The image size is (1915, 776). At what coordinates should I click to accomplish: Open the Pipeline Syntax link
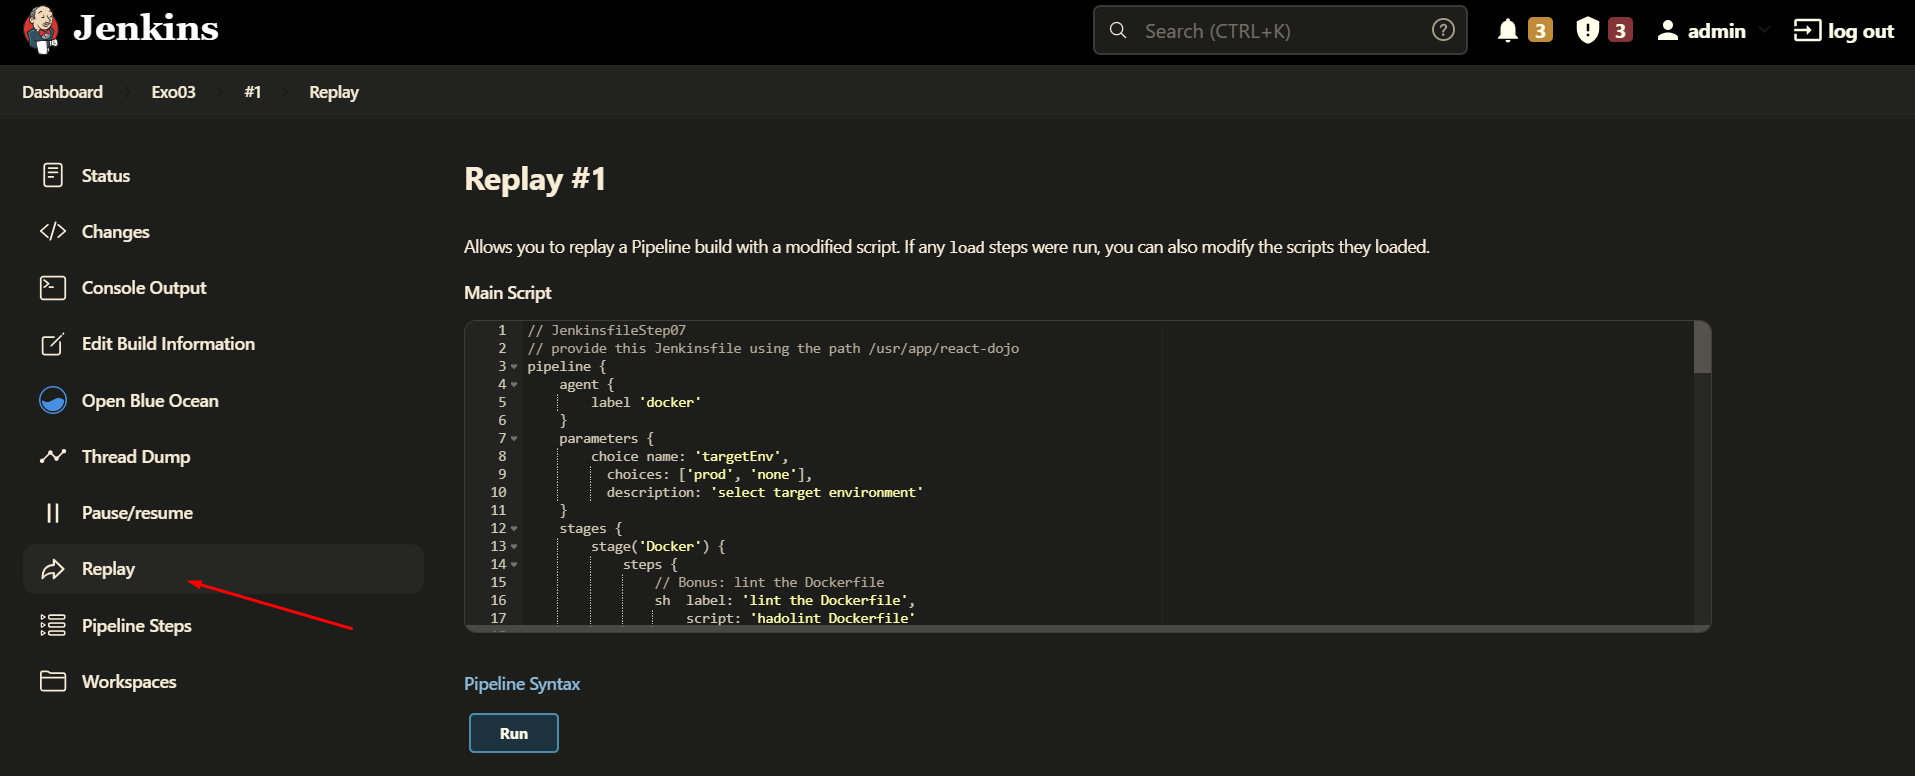point(521,684)
